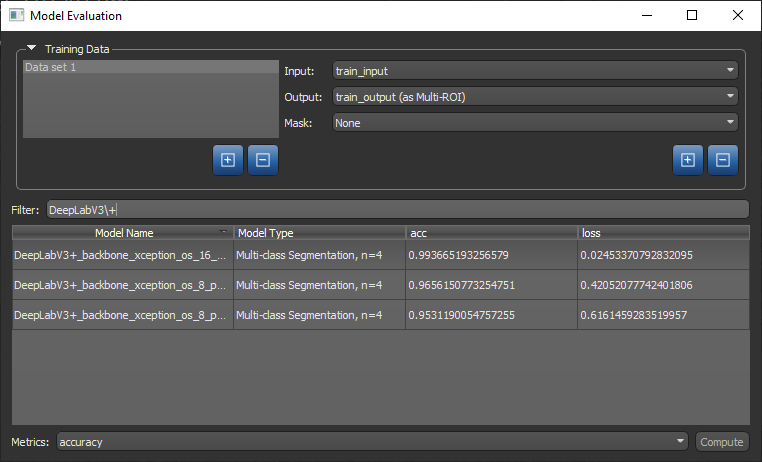Open the Input train_input dropdown
This screenshot has width=762, height=462.
coord(534,71)
